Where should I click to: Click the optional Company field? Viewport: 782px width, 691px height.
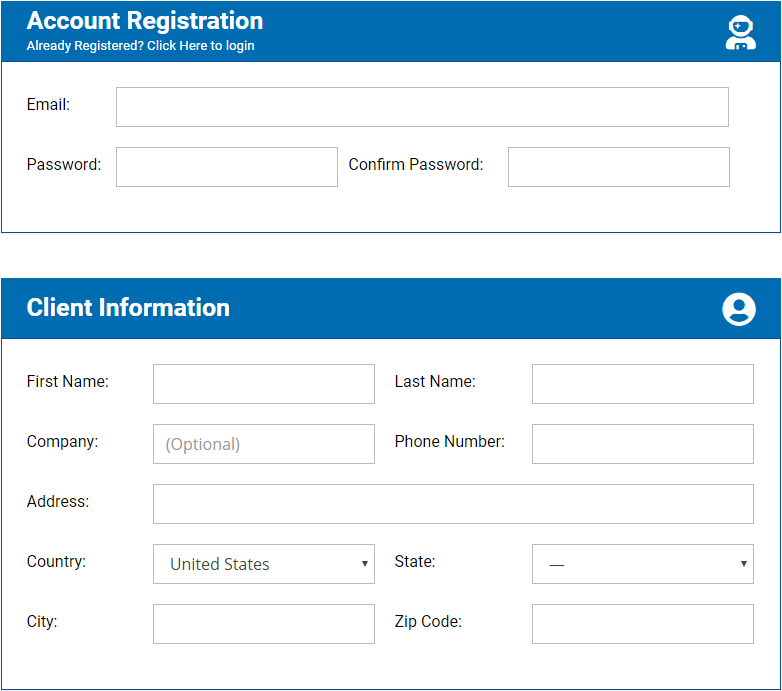[x=264, y=444]
